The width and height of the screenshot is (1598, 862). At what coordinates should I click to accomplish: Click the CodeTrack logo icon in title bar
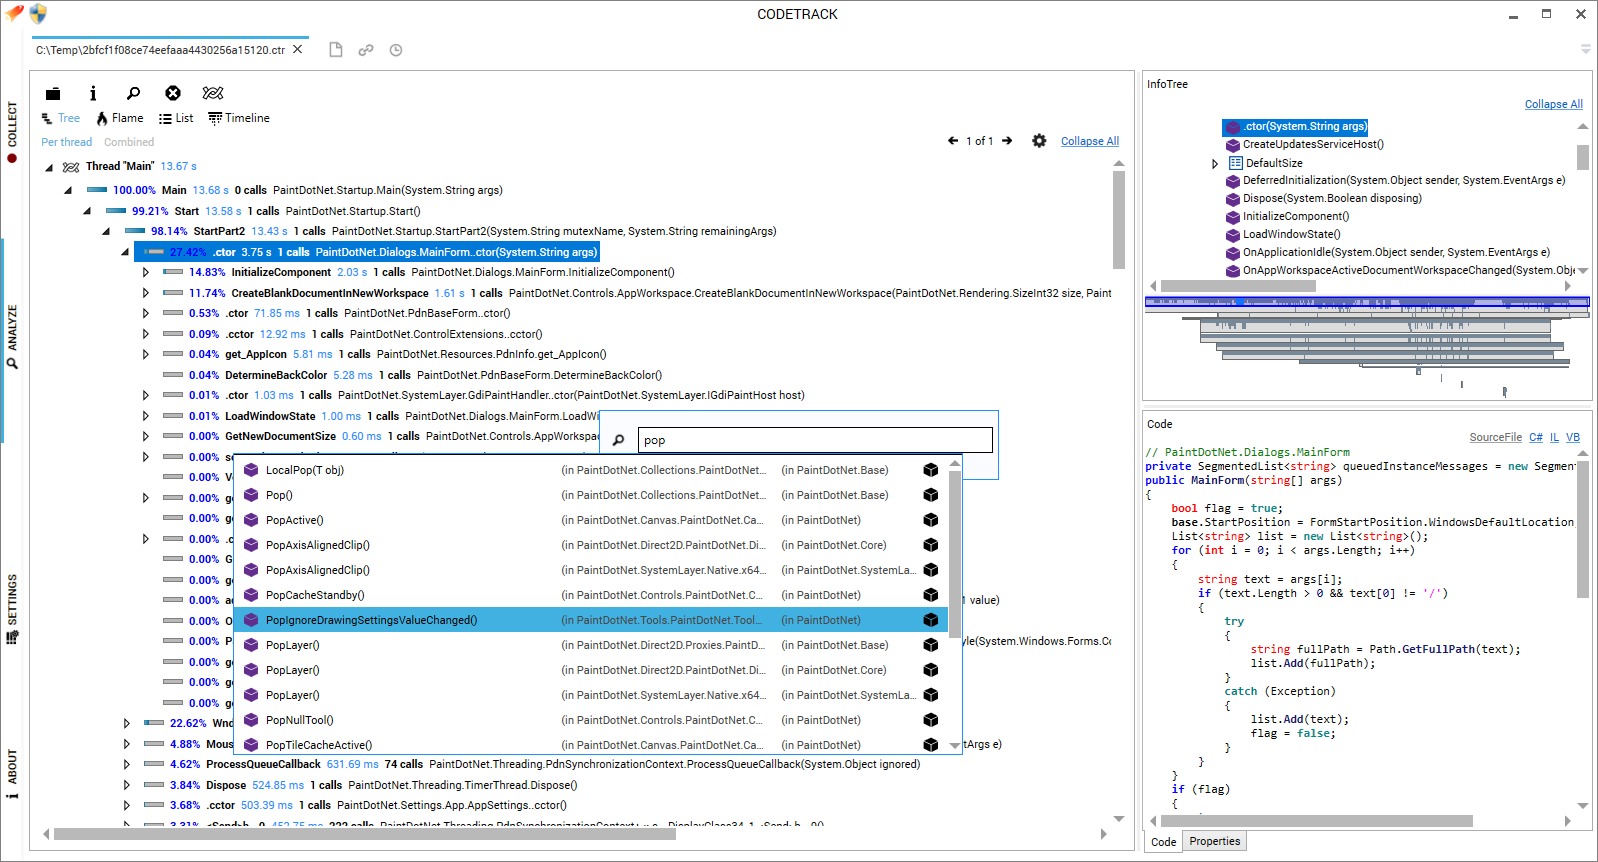pos(14,14)
